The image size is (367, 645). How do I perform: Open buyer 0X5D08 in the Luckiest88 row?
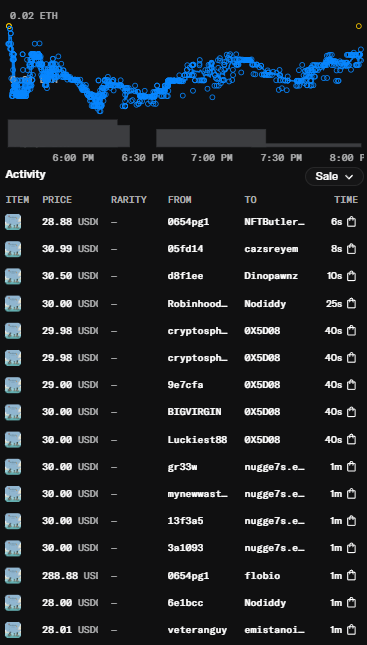[262, 440]
